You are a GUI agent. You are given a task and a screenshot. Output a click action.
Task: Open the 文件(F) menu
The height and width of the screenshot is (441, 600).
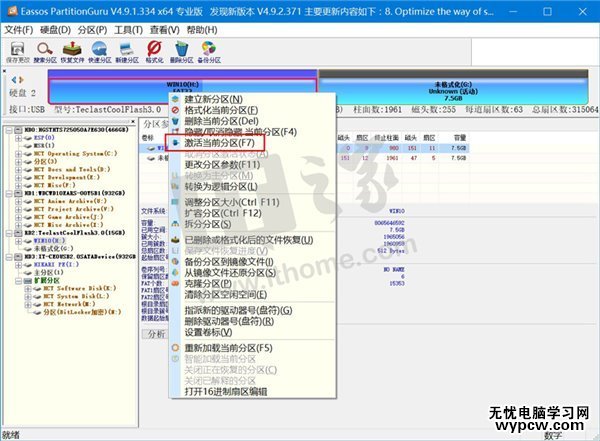(19, 30)
